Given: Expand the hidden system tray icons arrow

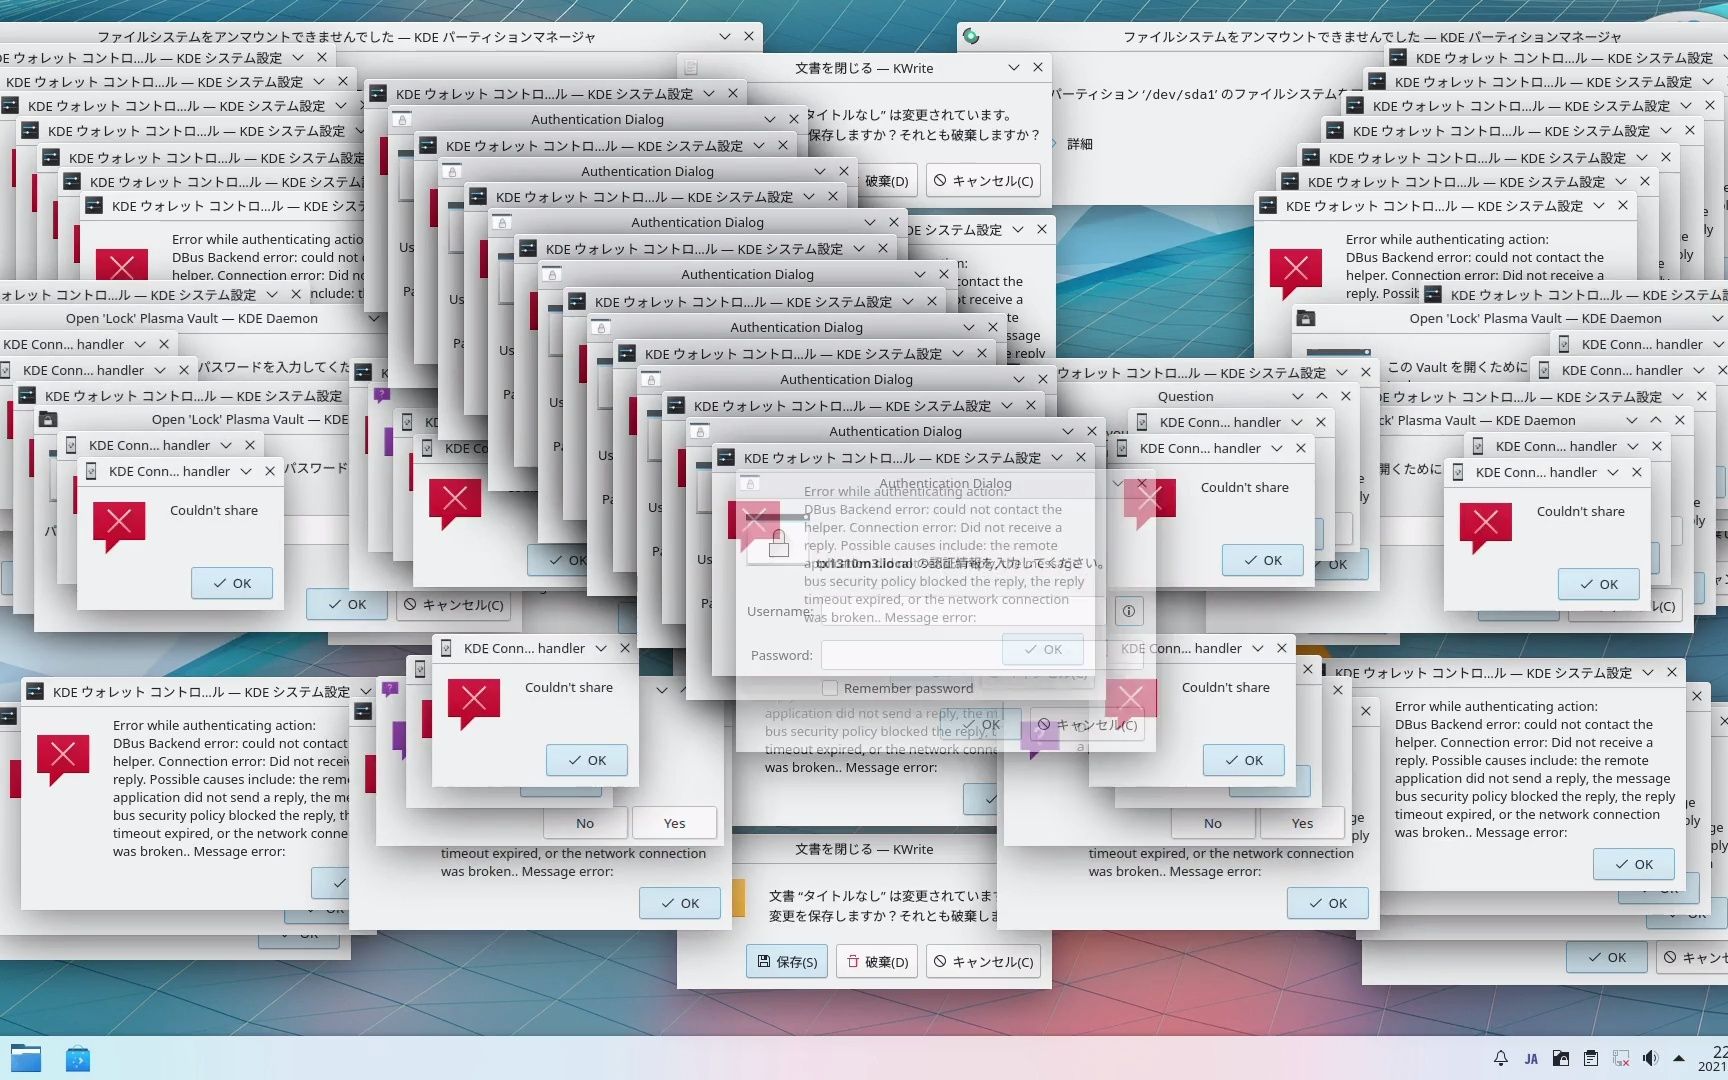Looking at the screenshot, I should coord(1679,1058).
